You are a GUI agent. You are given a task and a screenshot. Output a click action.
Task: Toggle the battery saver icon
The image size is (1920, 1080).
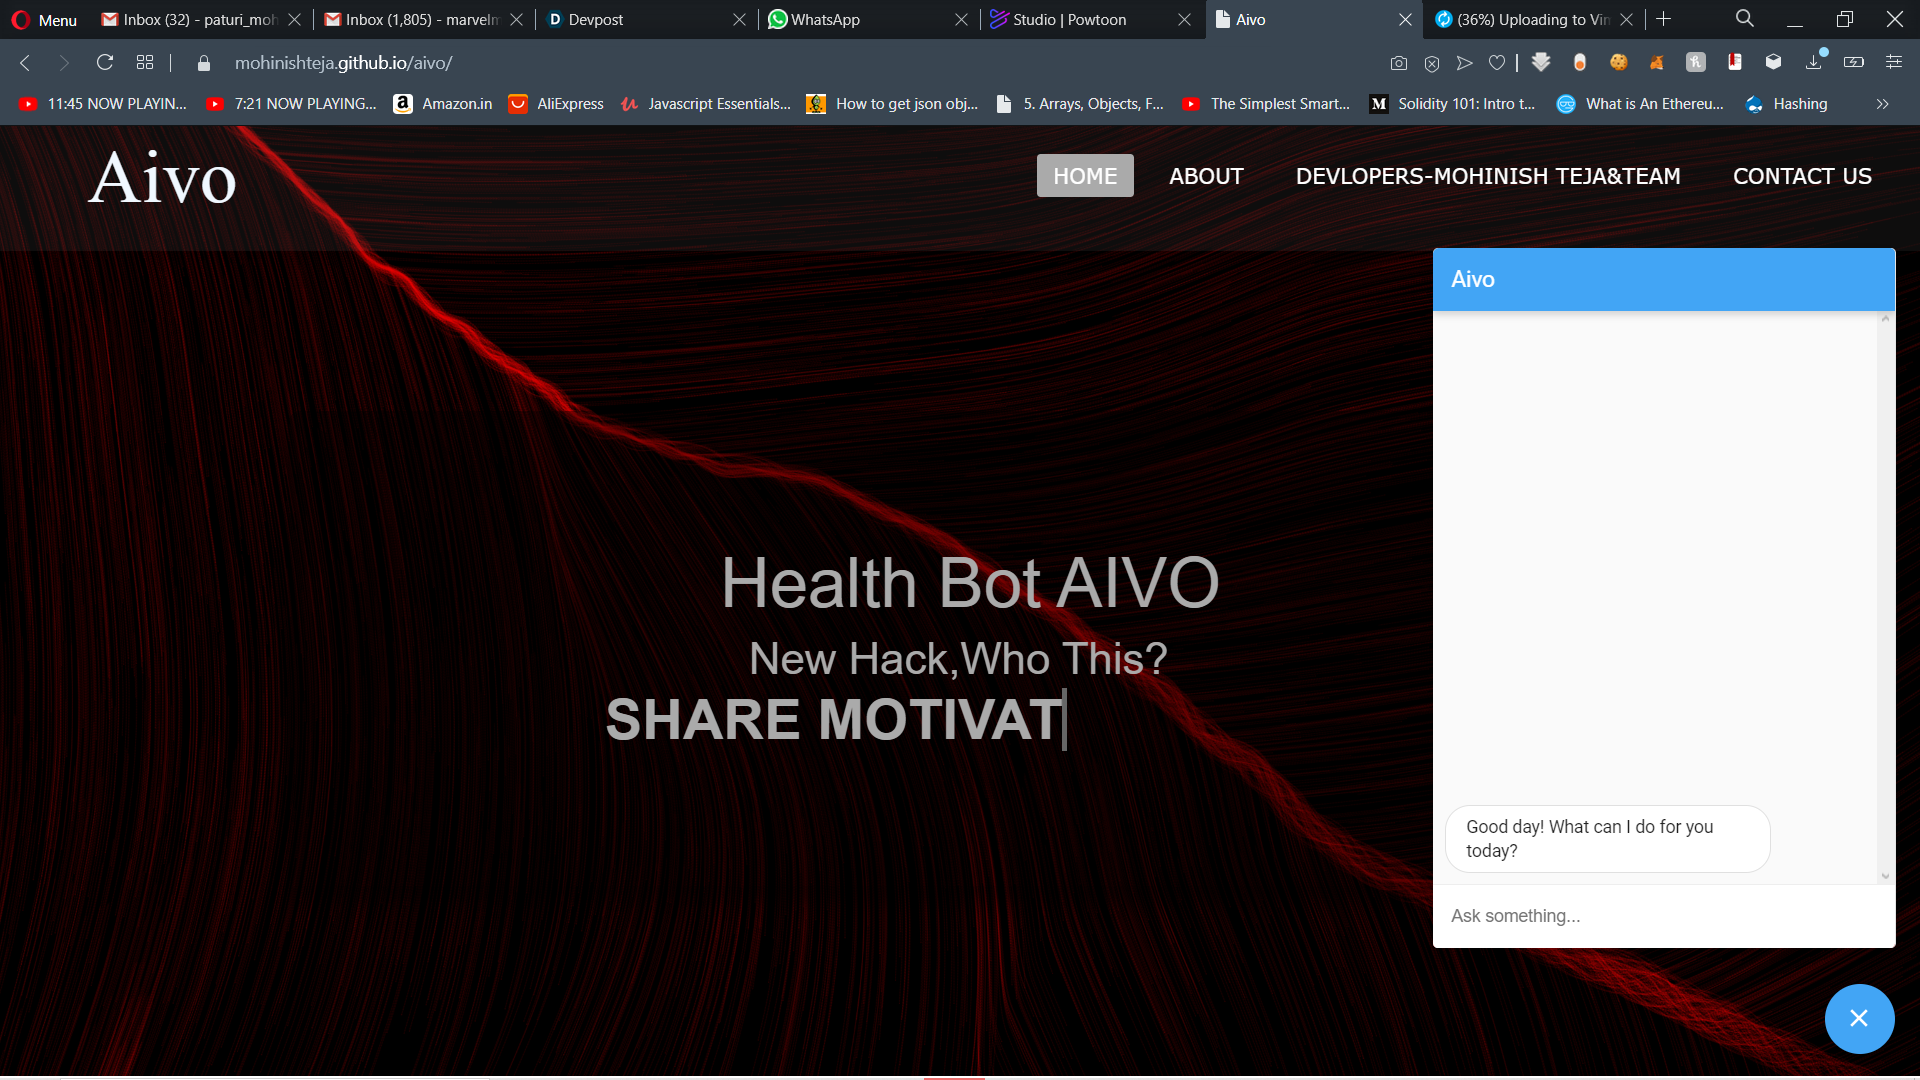[1853, 63]
